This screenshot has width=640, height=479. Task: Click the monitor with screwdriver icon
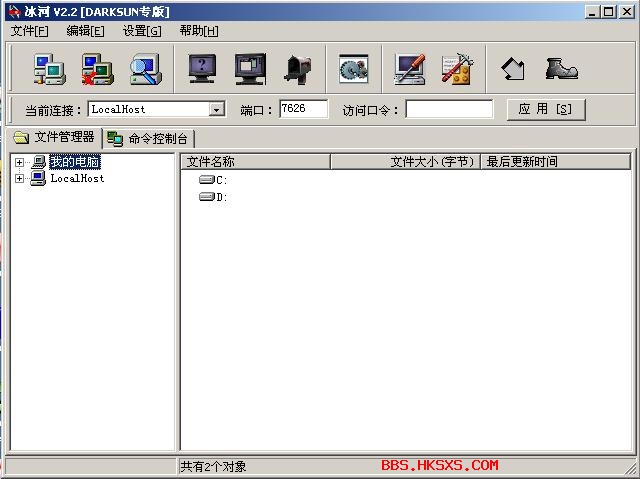(410, 69)
